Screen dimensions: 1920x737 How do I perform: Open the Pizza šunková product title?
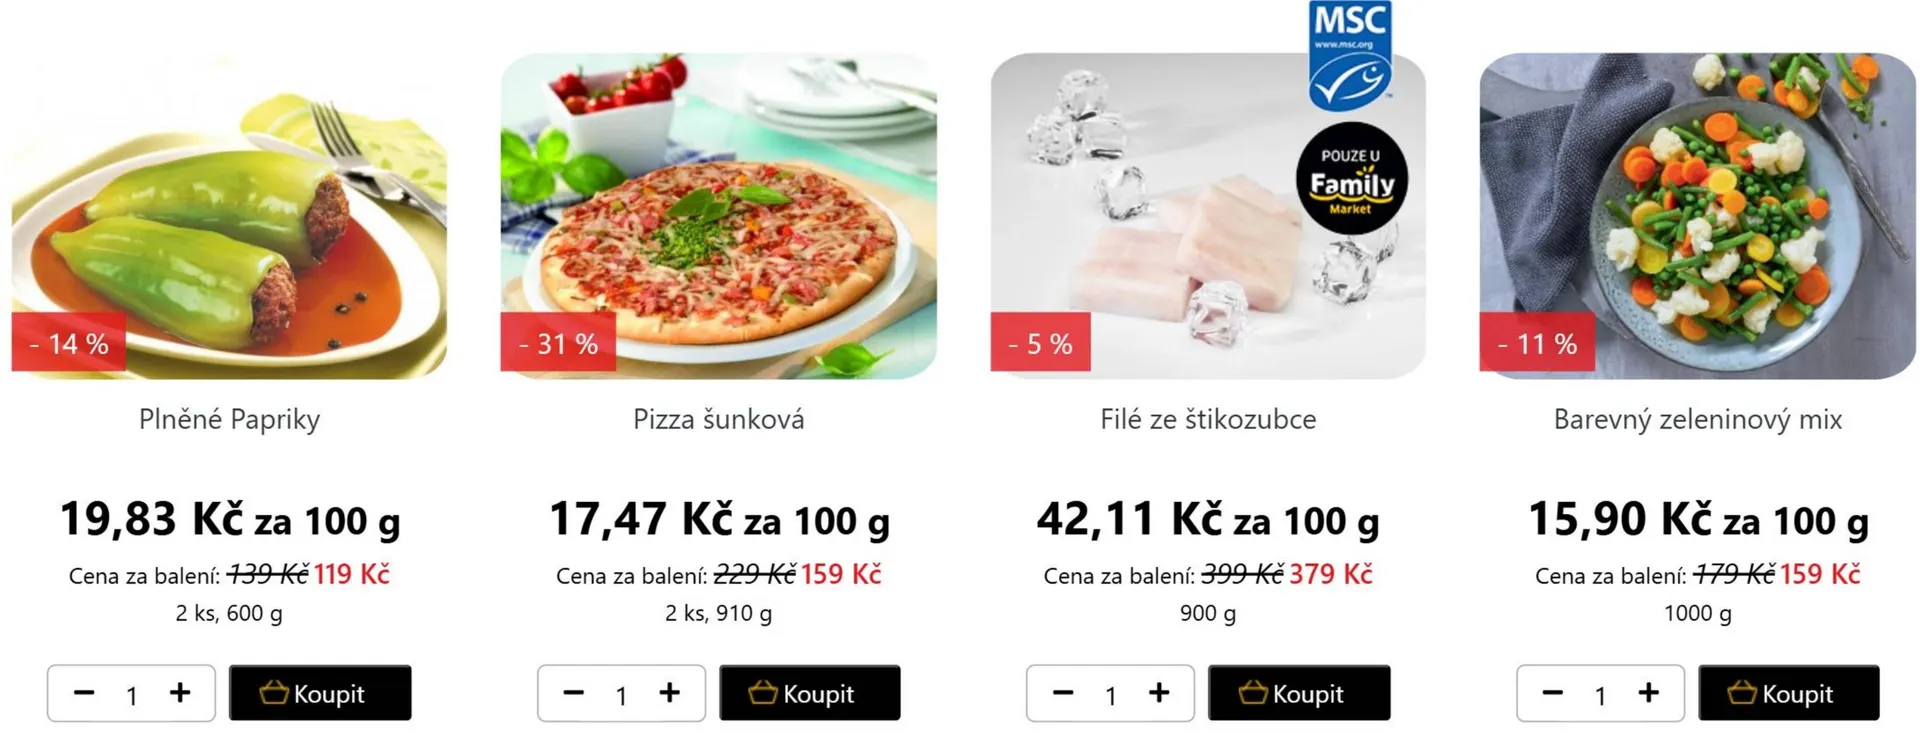[718, 420]
